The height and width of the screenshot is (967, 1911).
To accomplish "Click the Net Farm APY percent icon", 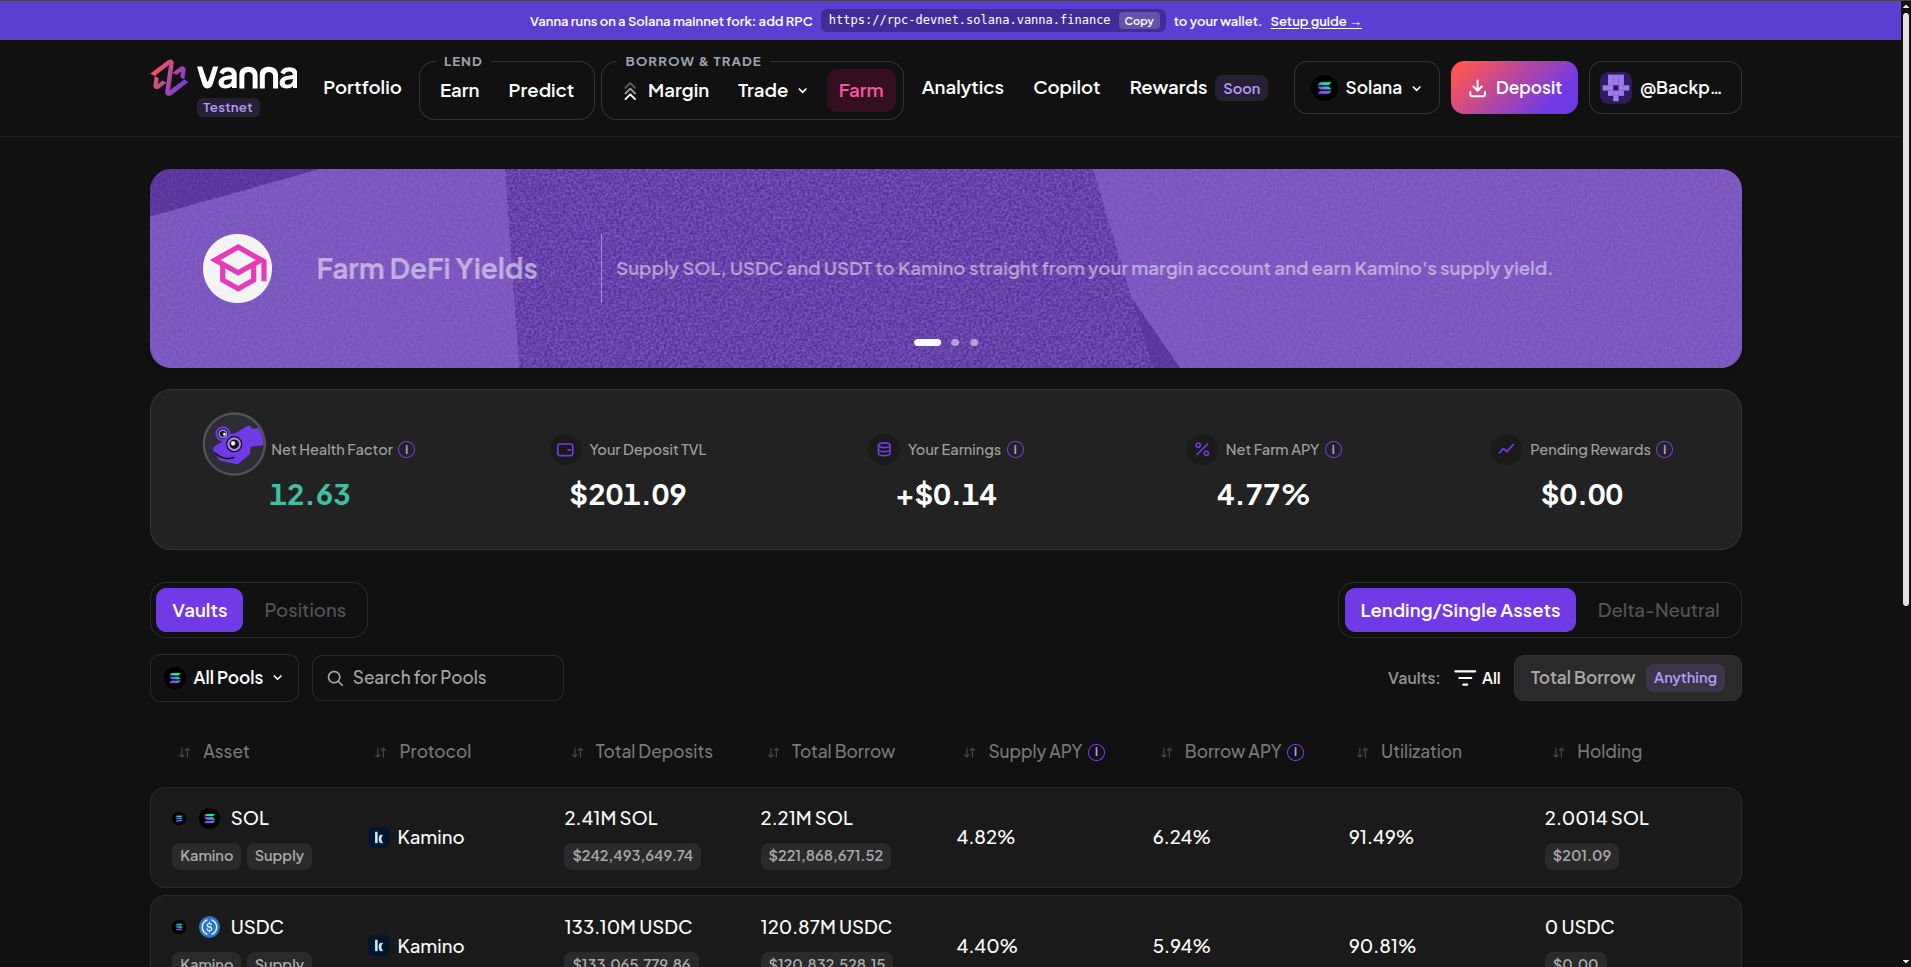I will pyautogui.click(x=1202, y=450).
